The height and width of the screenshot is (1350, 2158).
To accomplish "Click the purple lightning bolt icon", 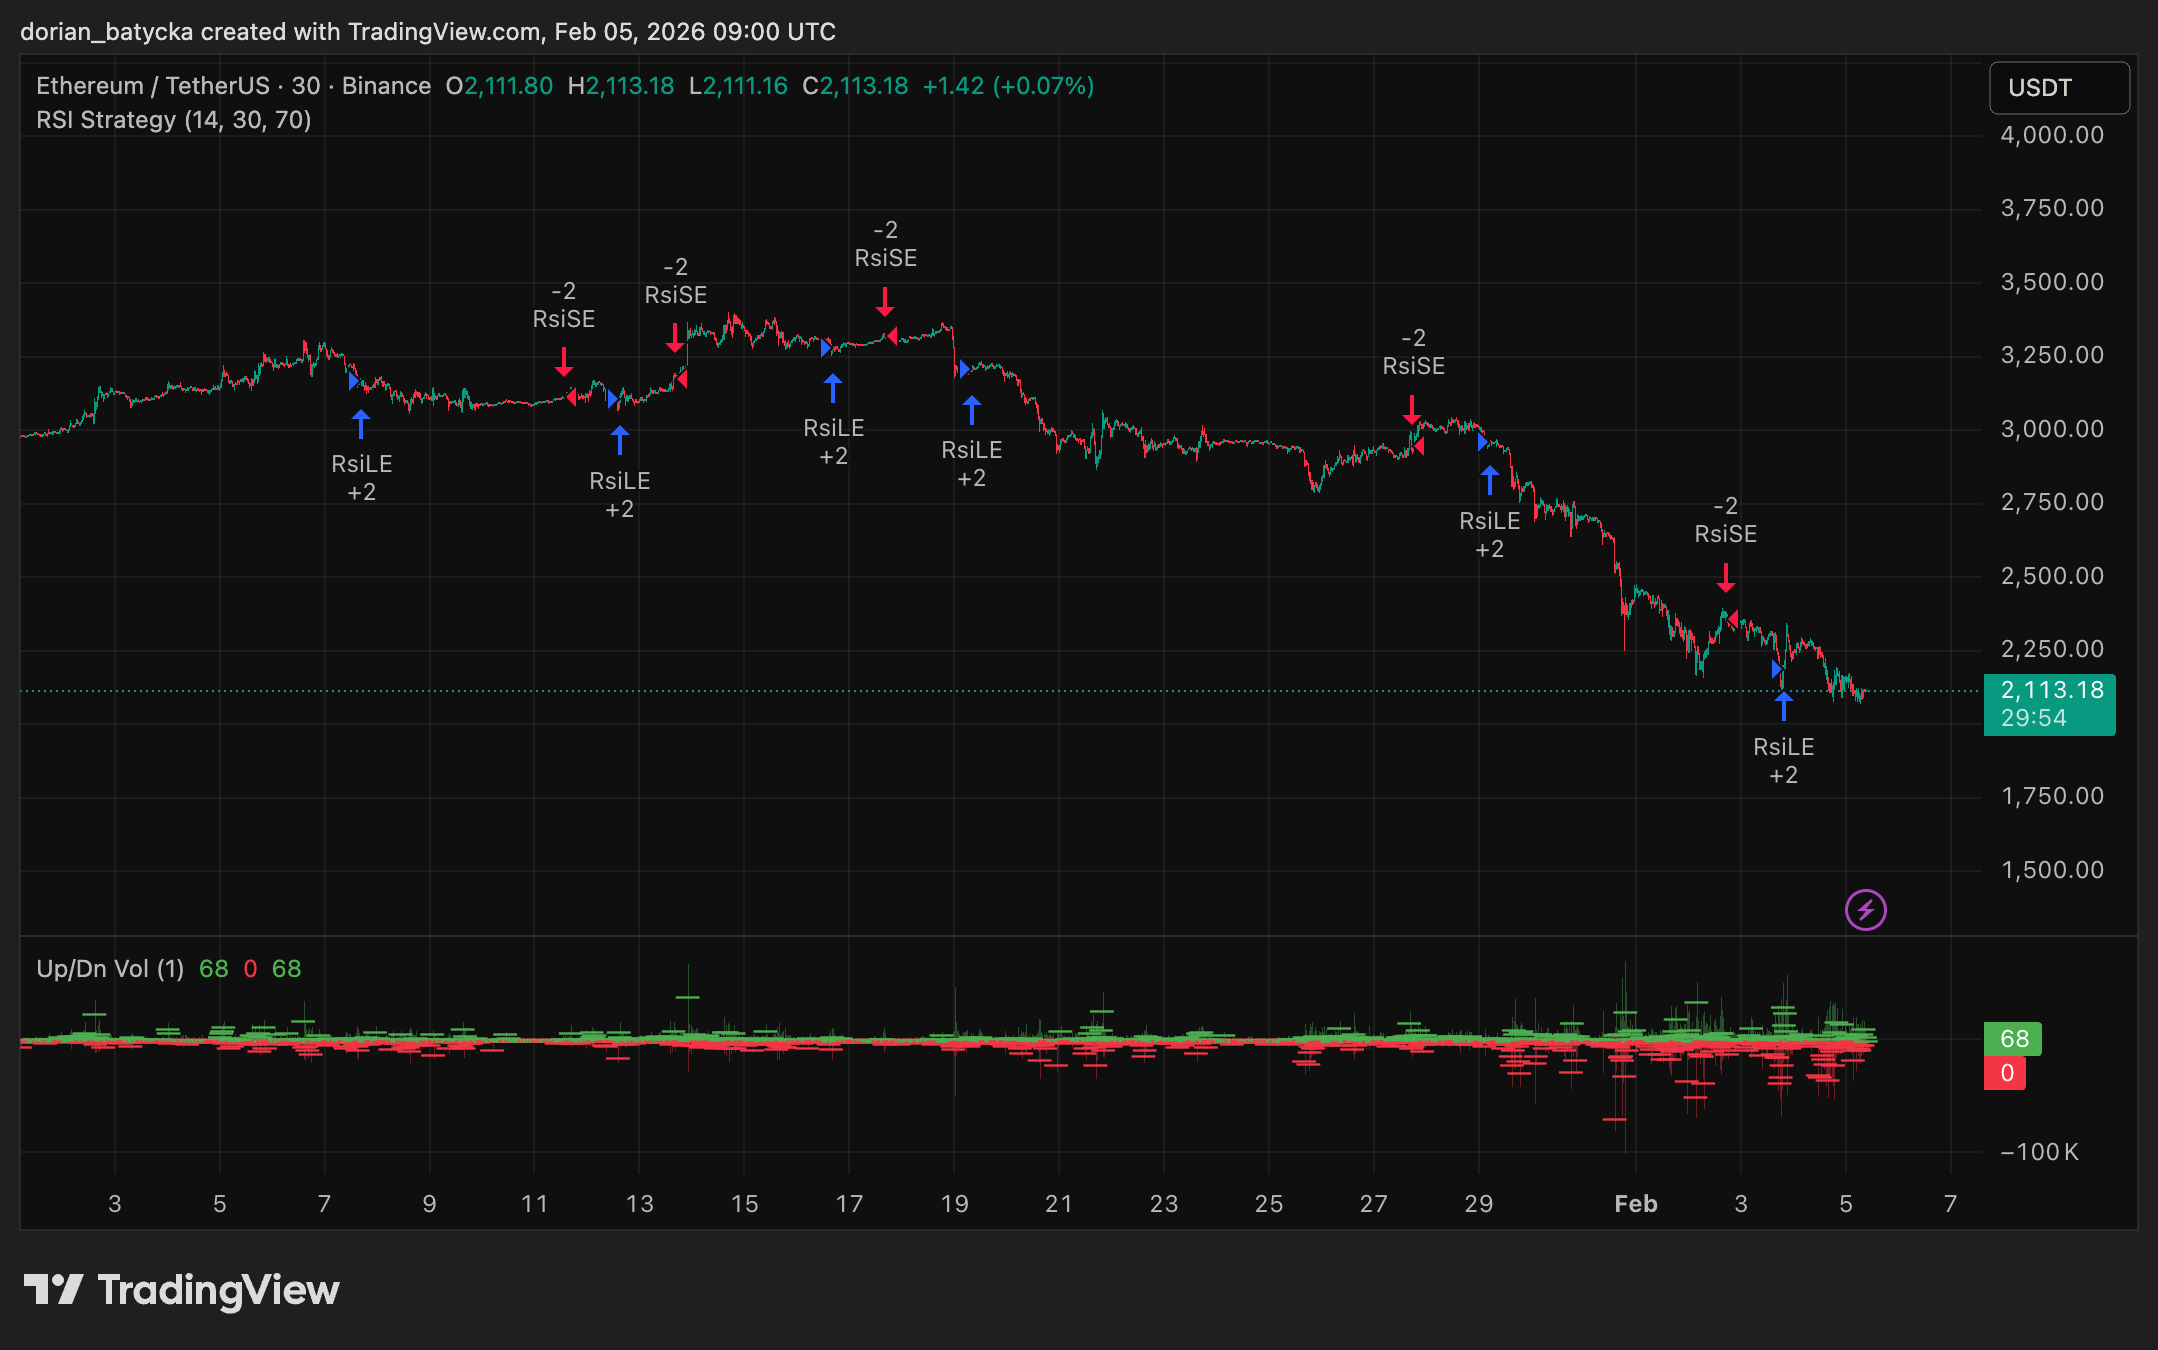I will (1865, 910).
